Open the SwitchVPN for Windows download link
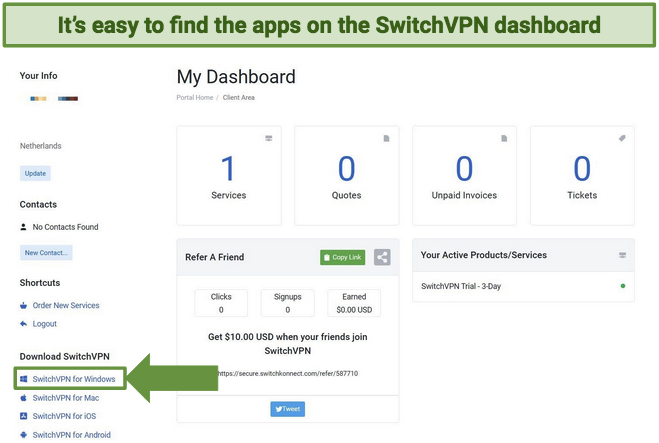 [74, 379]
